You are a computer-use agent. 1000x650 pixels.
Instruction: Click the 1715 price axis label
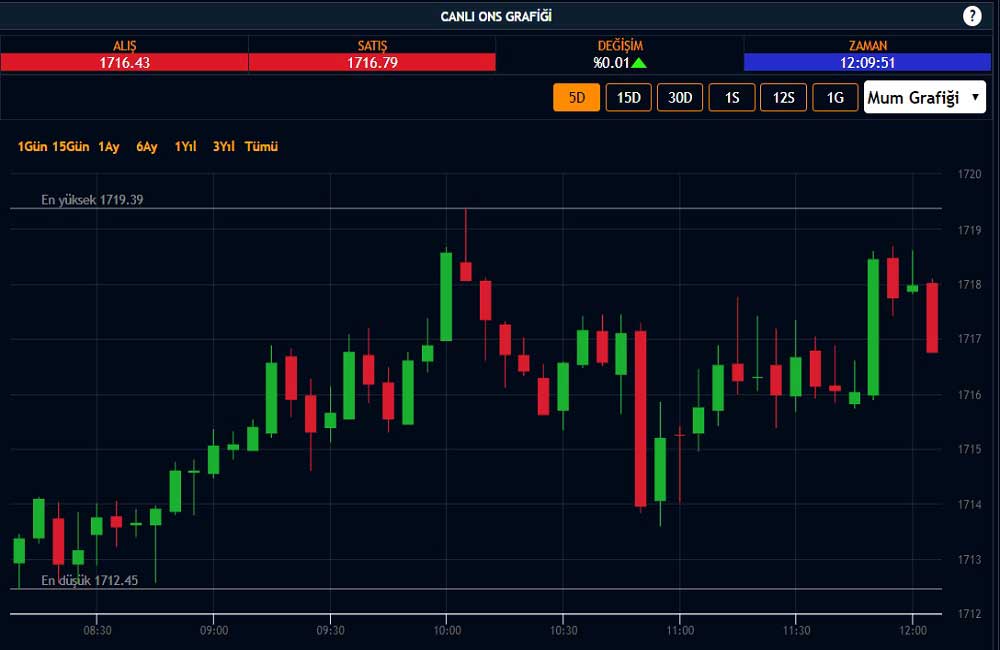click(x=969, y=449)
